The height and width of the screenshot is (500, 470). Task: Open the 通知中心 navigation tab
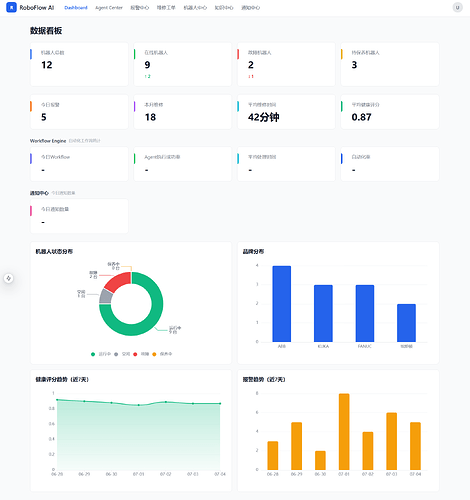coord(250,8)
